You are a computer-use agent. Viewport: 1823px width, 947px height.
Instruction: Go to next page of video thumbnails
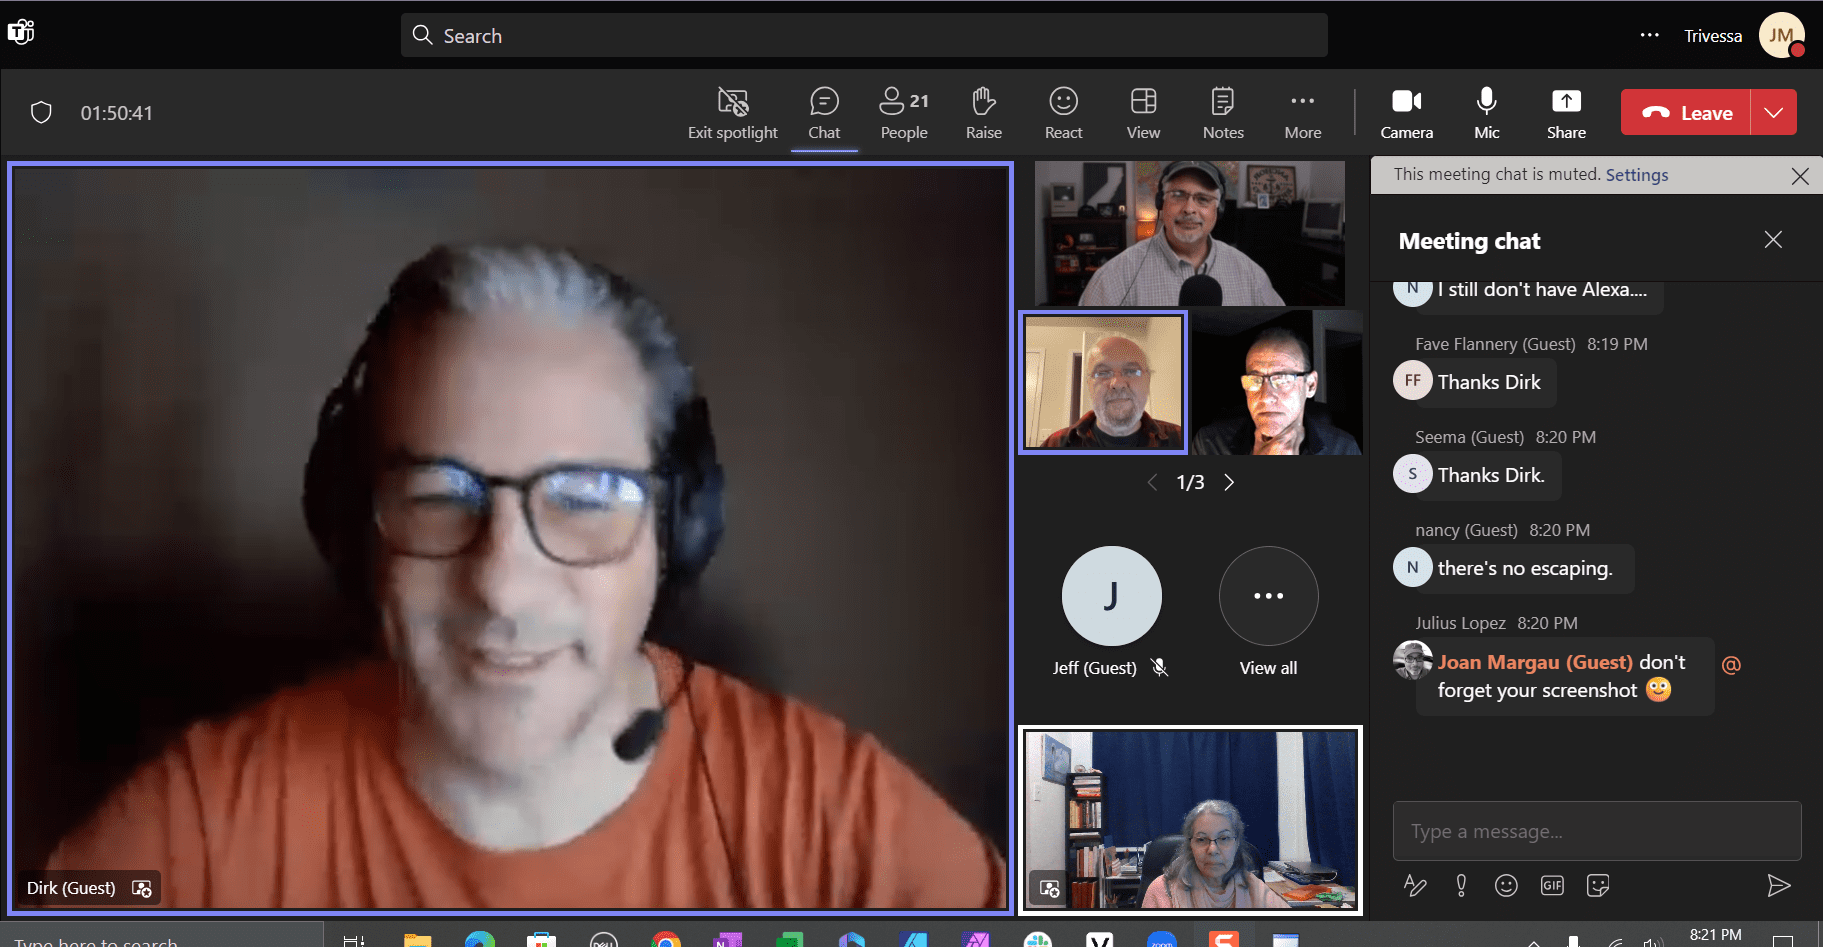tap(1229, 482)
